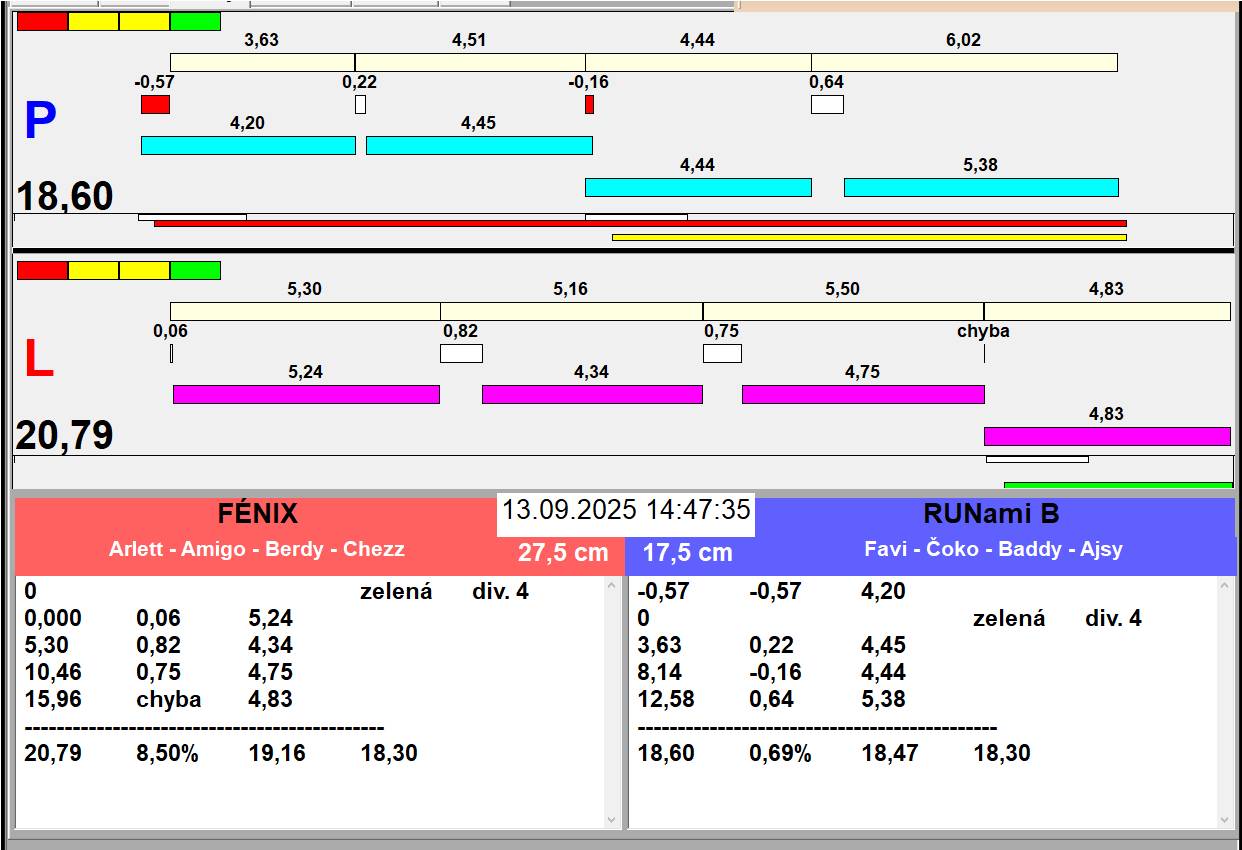Select the white 0,64 pass marker in lane P

(x=827, y=104)
